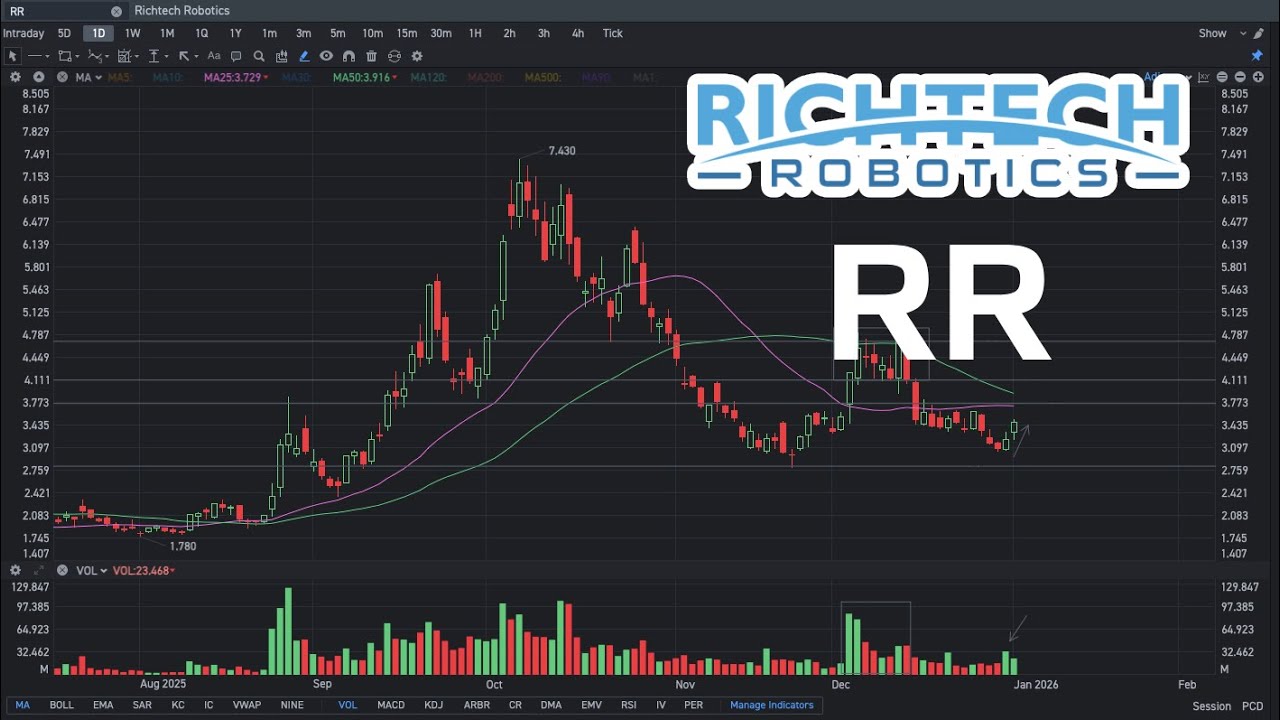
Task: Select the rectangle shape tool
Action: click(x=64, y=56)
